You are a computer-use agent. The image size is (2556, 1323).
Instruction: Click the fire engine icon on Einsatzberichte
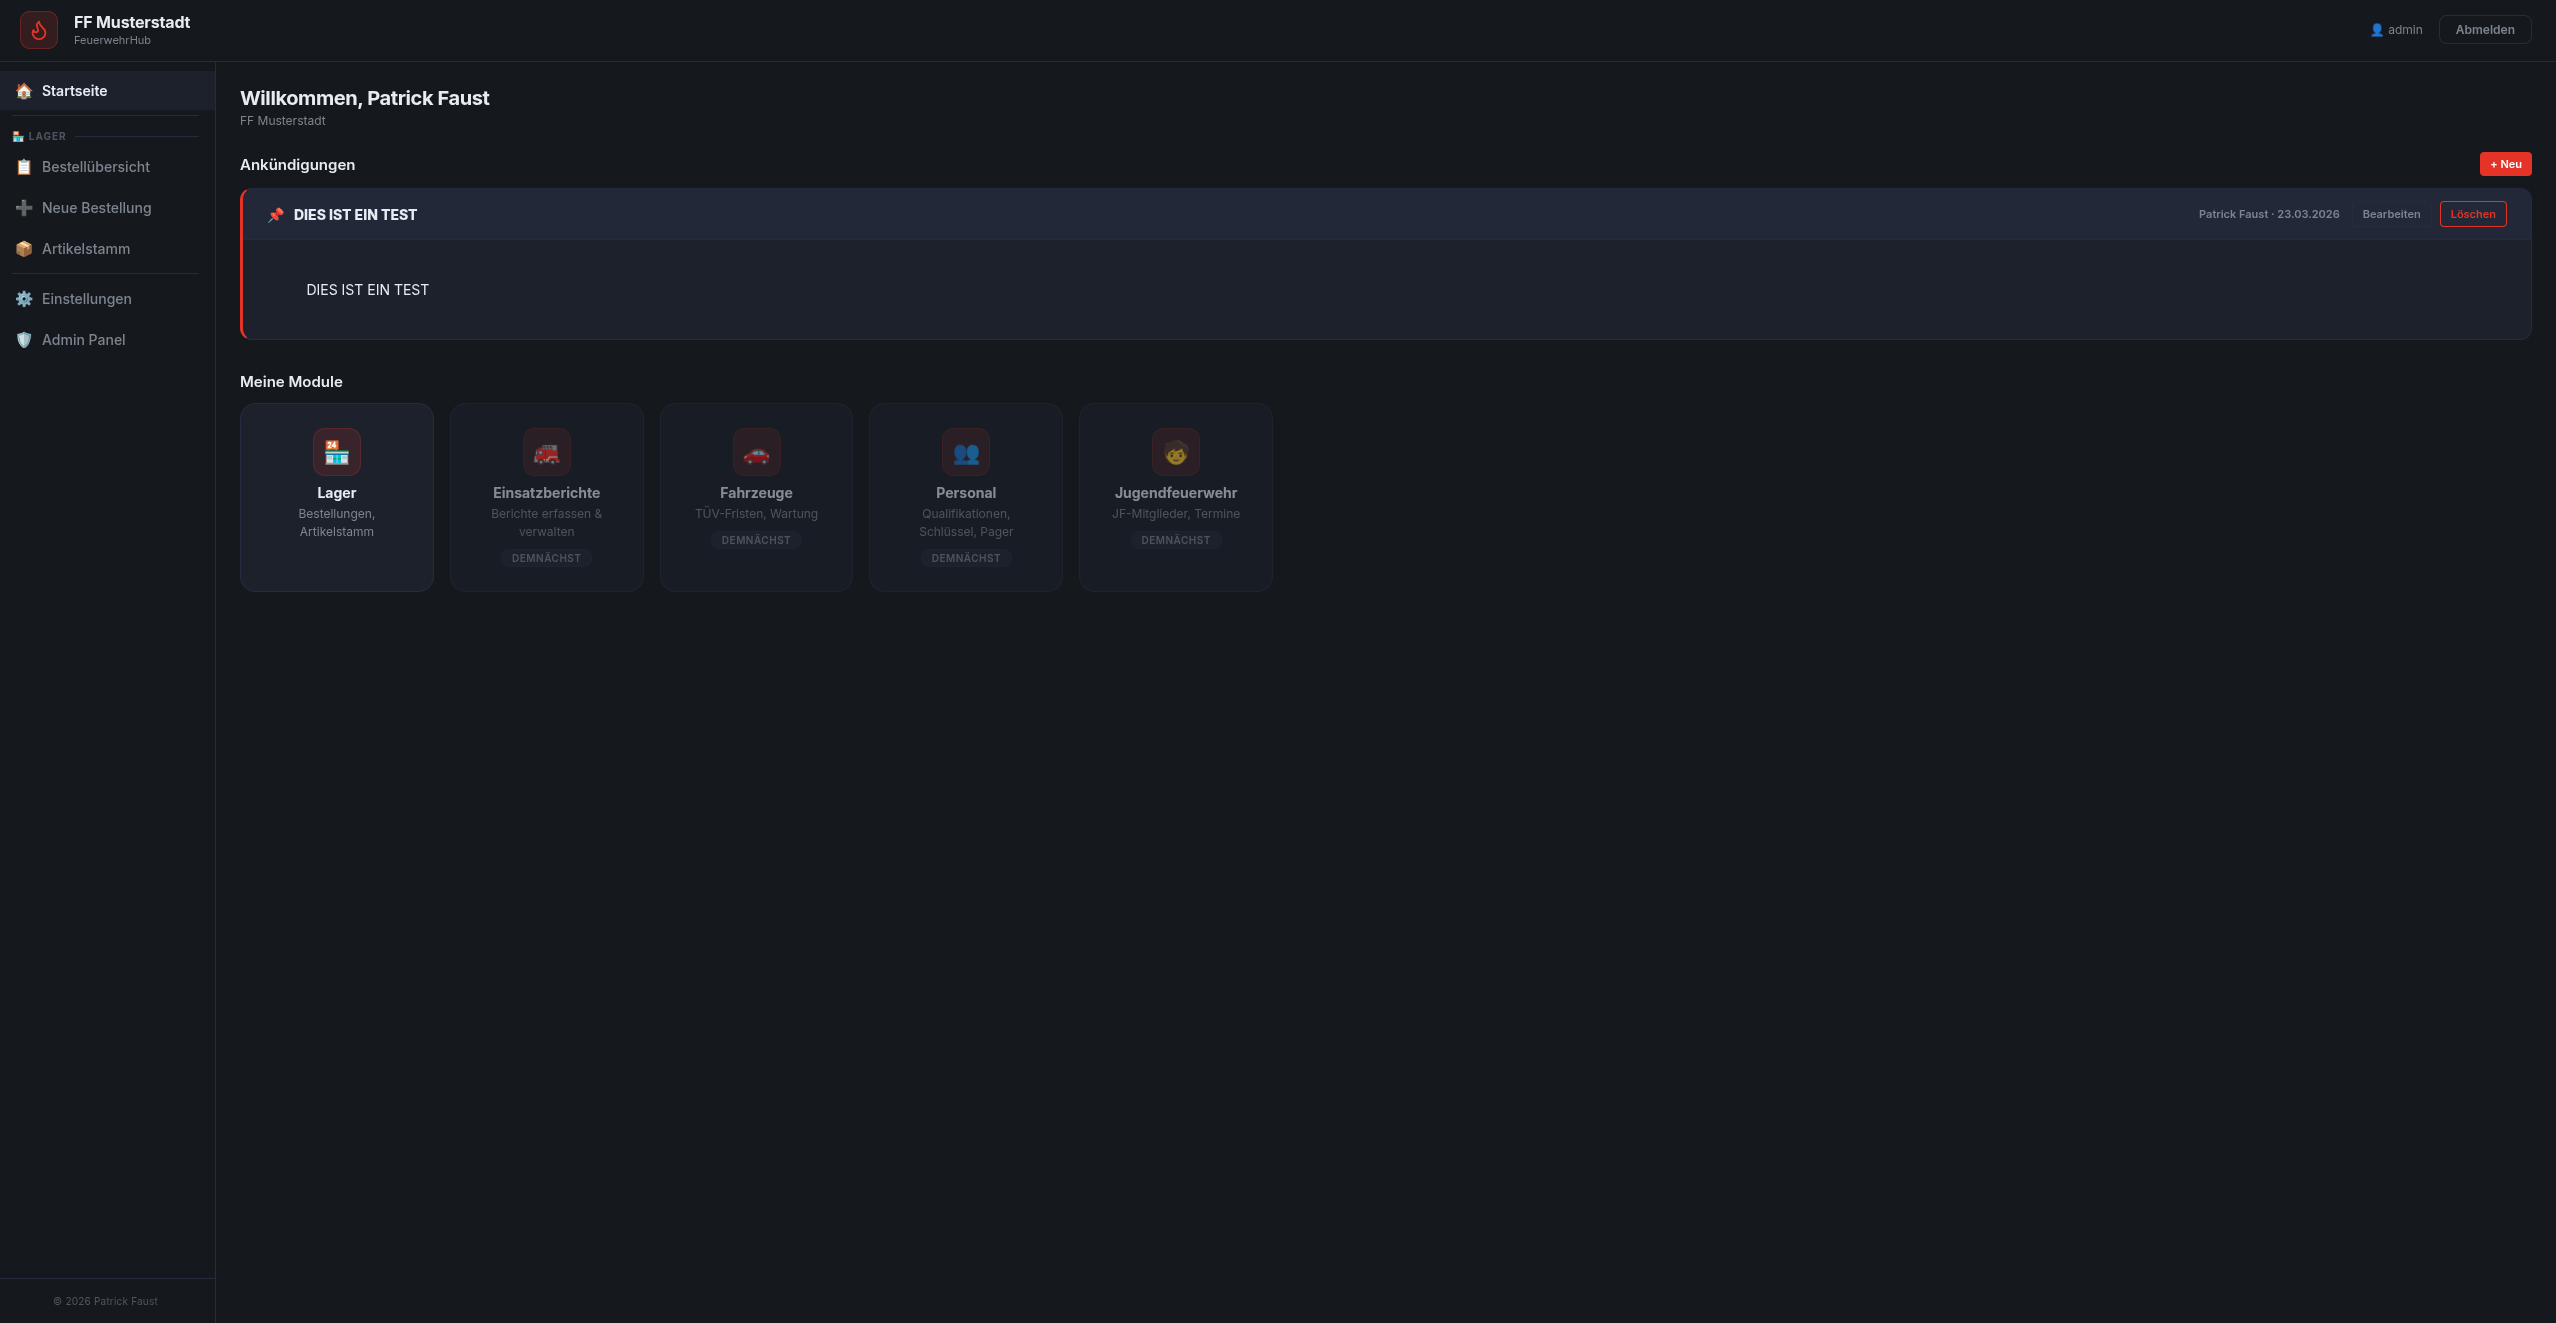click(546, 451)
